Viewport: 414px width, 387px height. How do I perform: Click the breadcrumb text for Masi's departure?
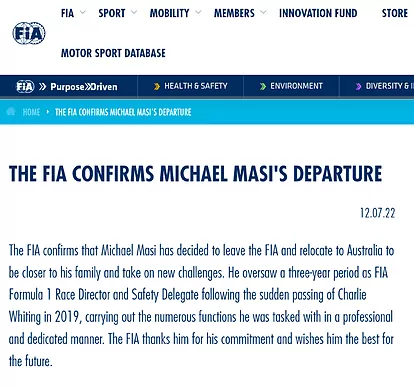(x=123, y=112)
